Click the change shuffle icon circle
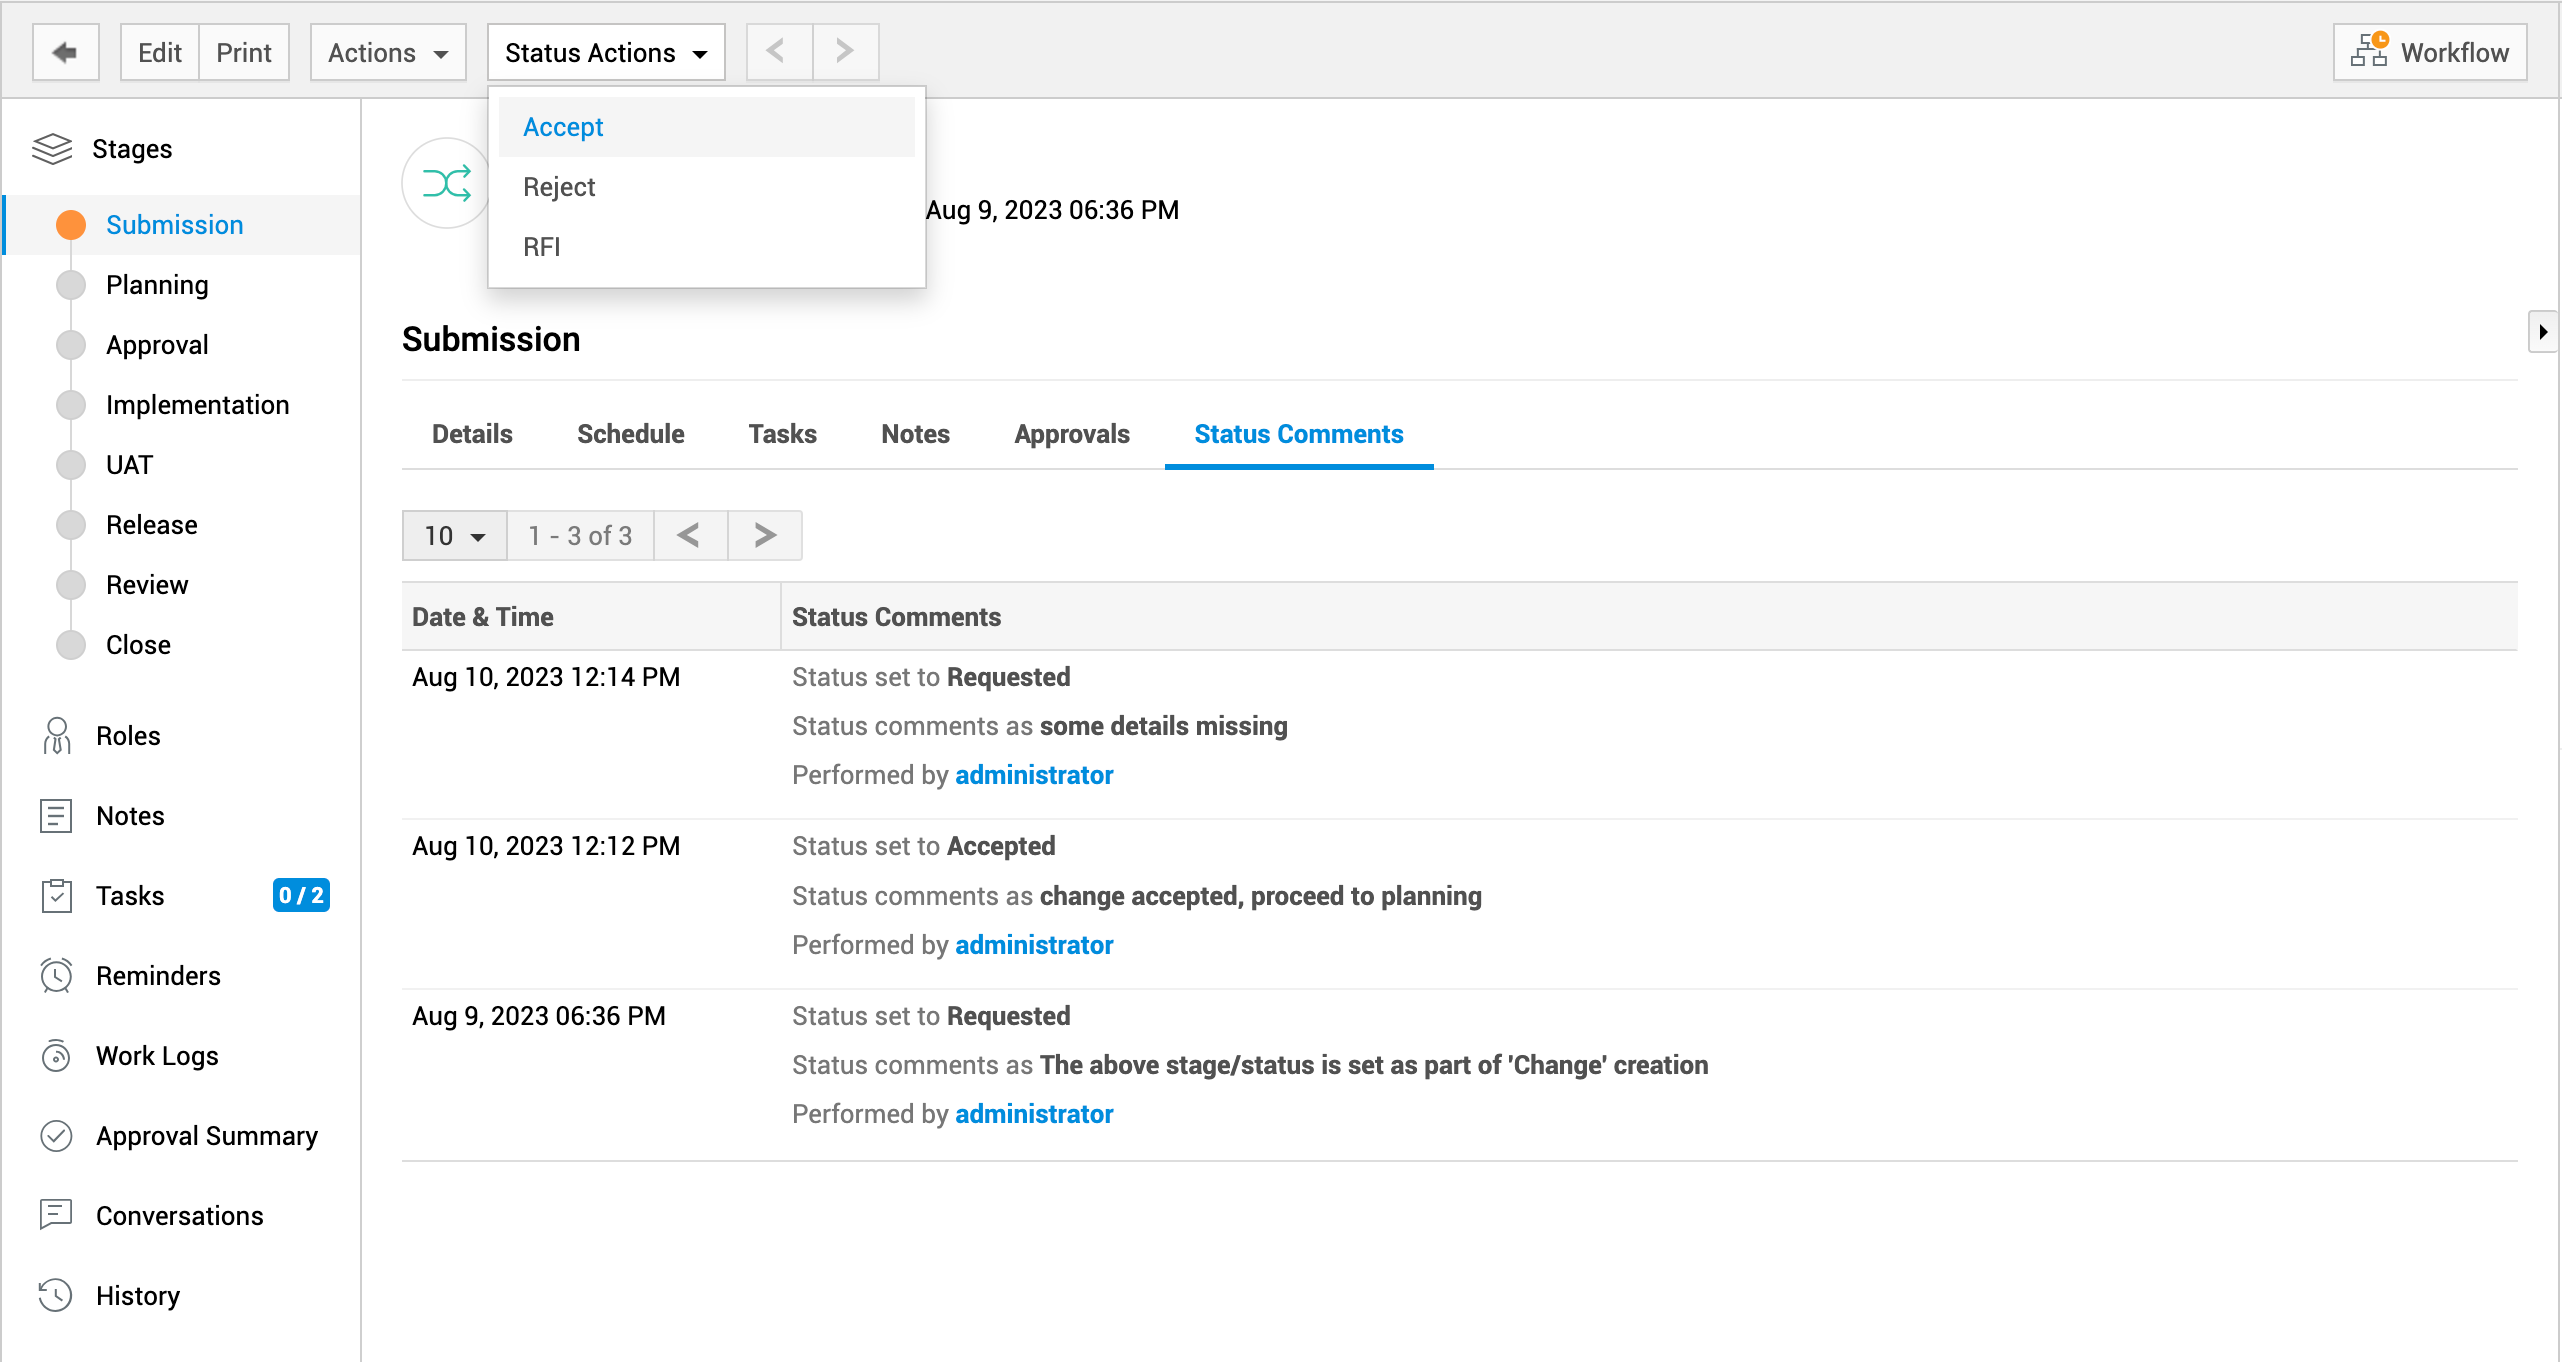 tap(446, 183)
